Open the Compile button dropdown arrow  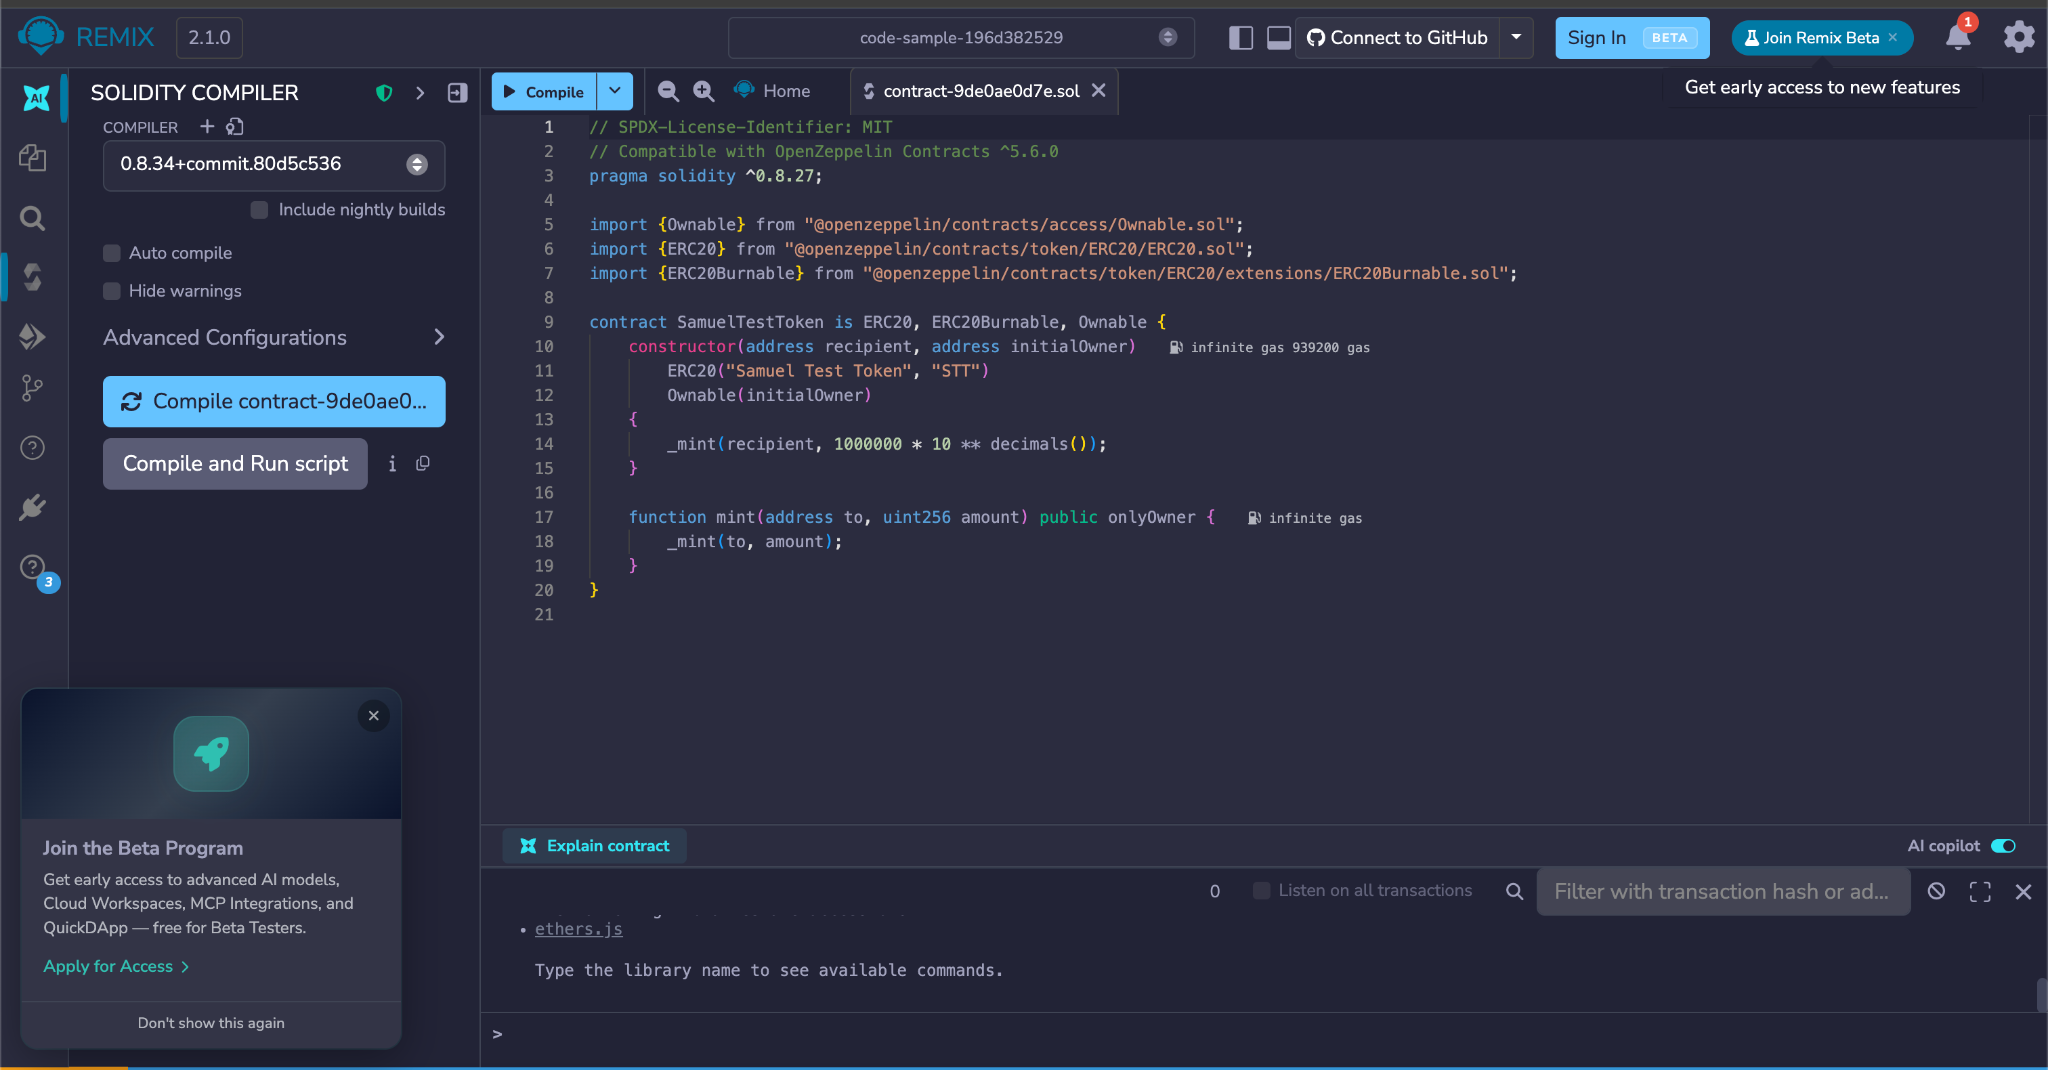[615, 91]
